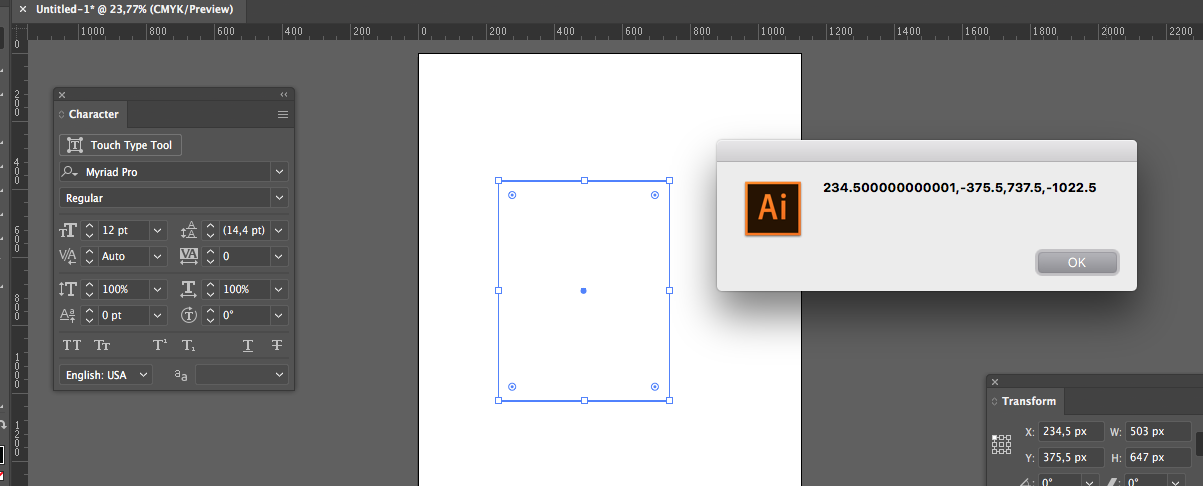Image resolution: width=1203 pixels, height=486 pixels.
Task: Click the vertical scale icon
Action: click(x=68, y=289)
